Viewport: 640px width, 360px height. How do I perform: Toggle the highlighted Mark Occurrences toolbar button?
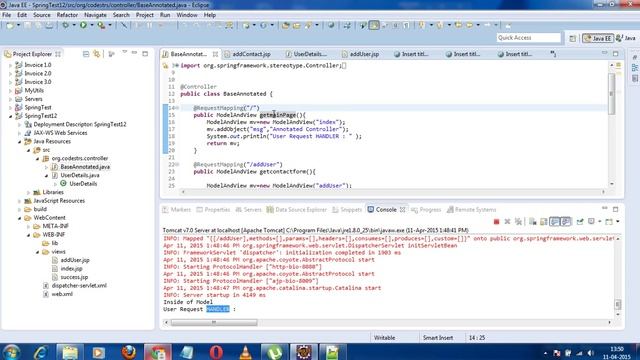pos(374,25)
